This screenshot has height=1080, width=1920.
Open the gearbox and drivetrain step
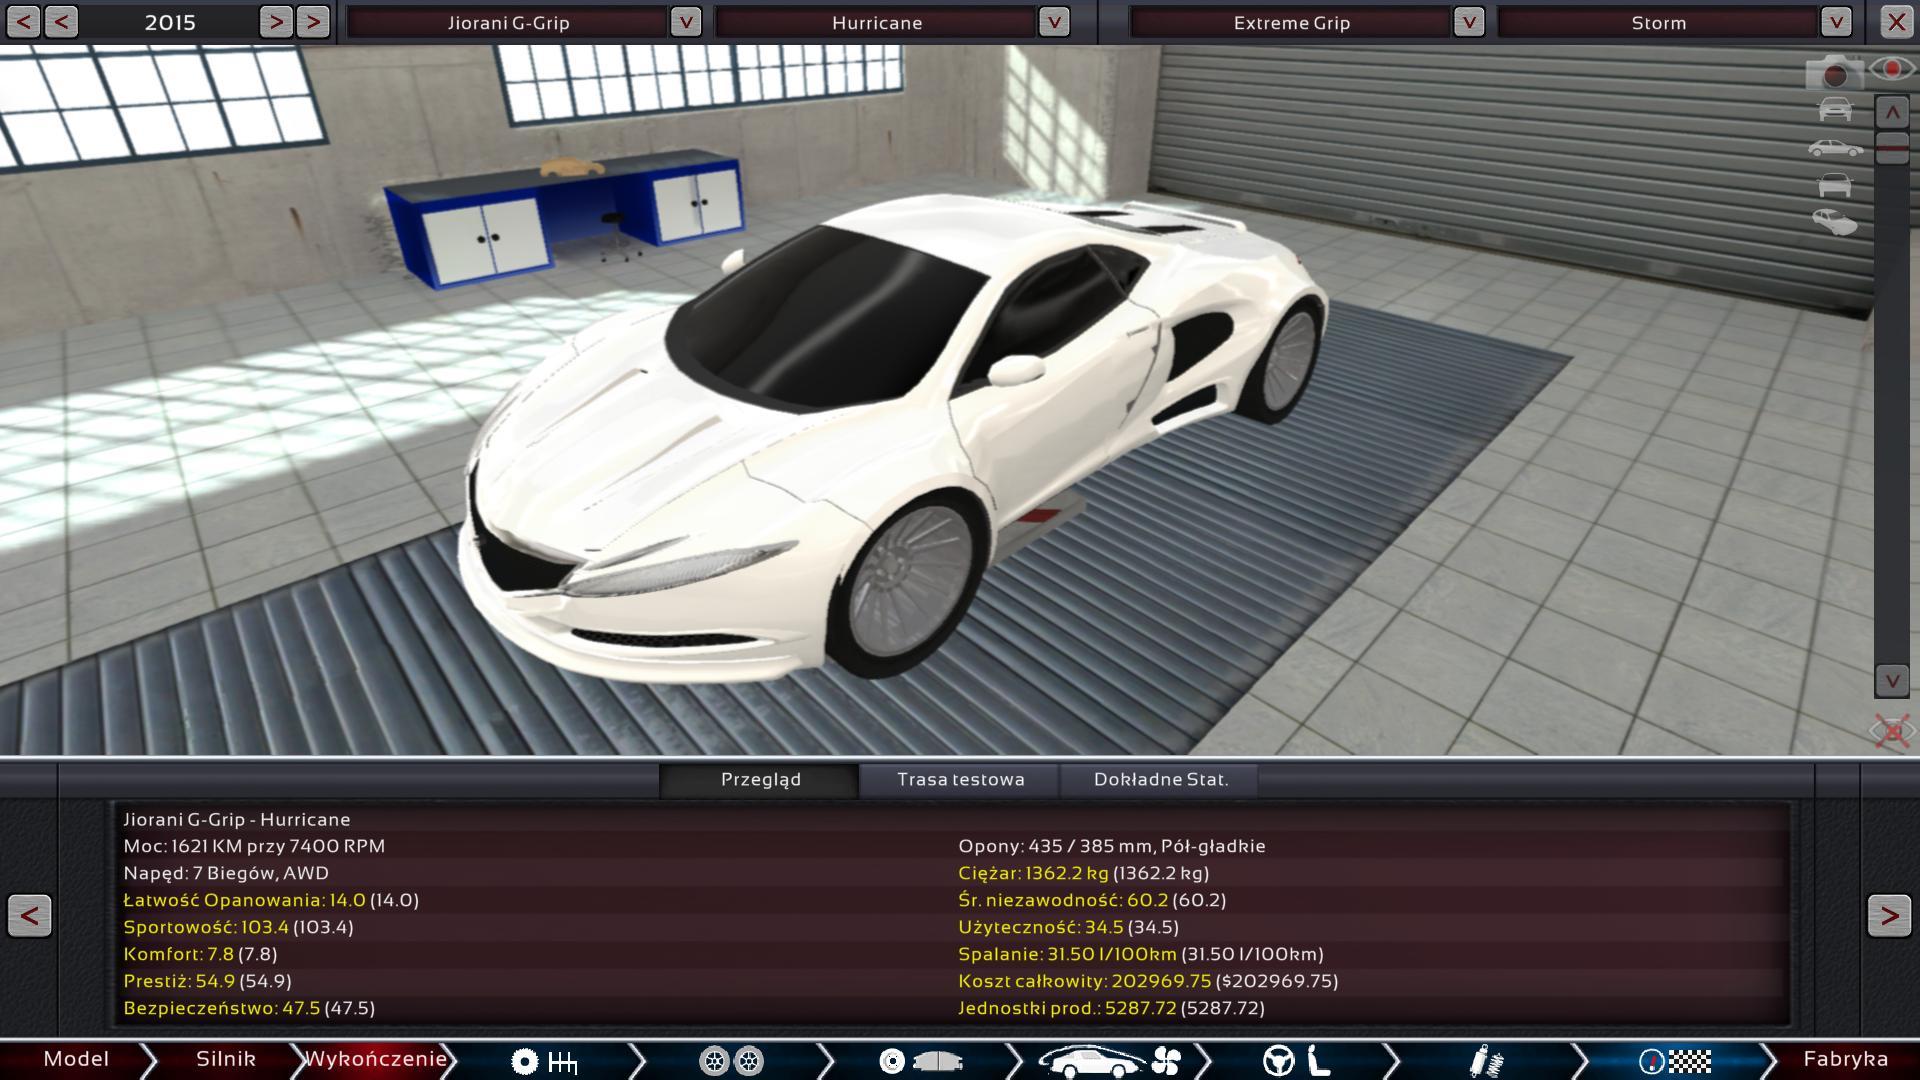click(544, 1060)
